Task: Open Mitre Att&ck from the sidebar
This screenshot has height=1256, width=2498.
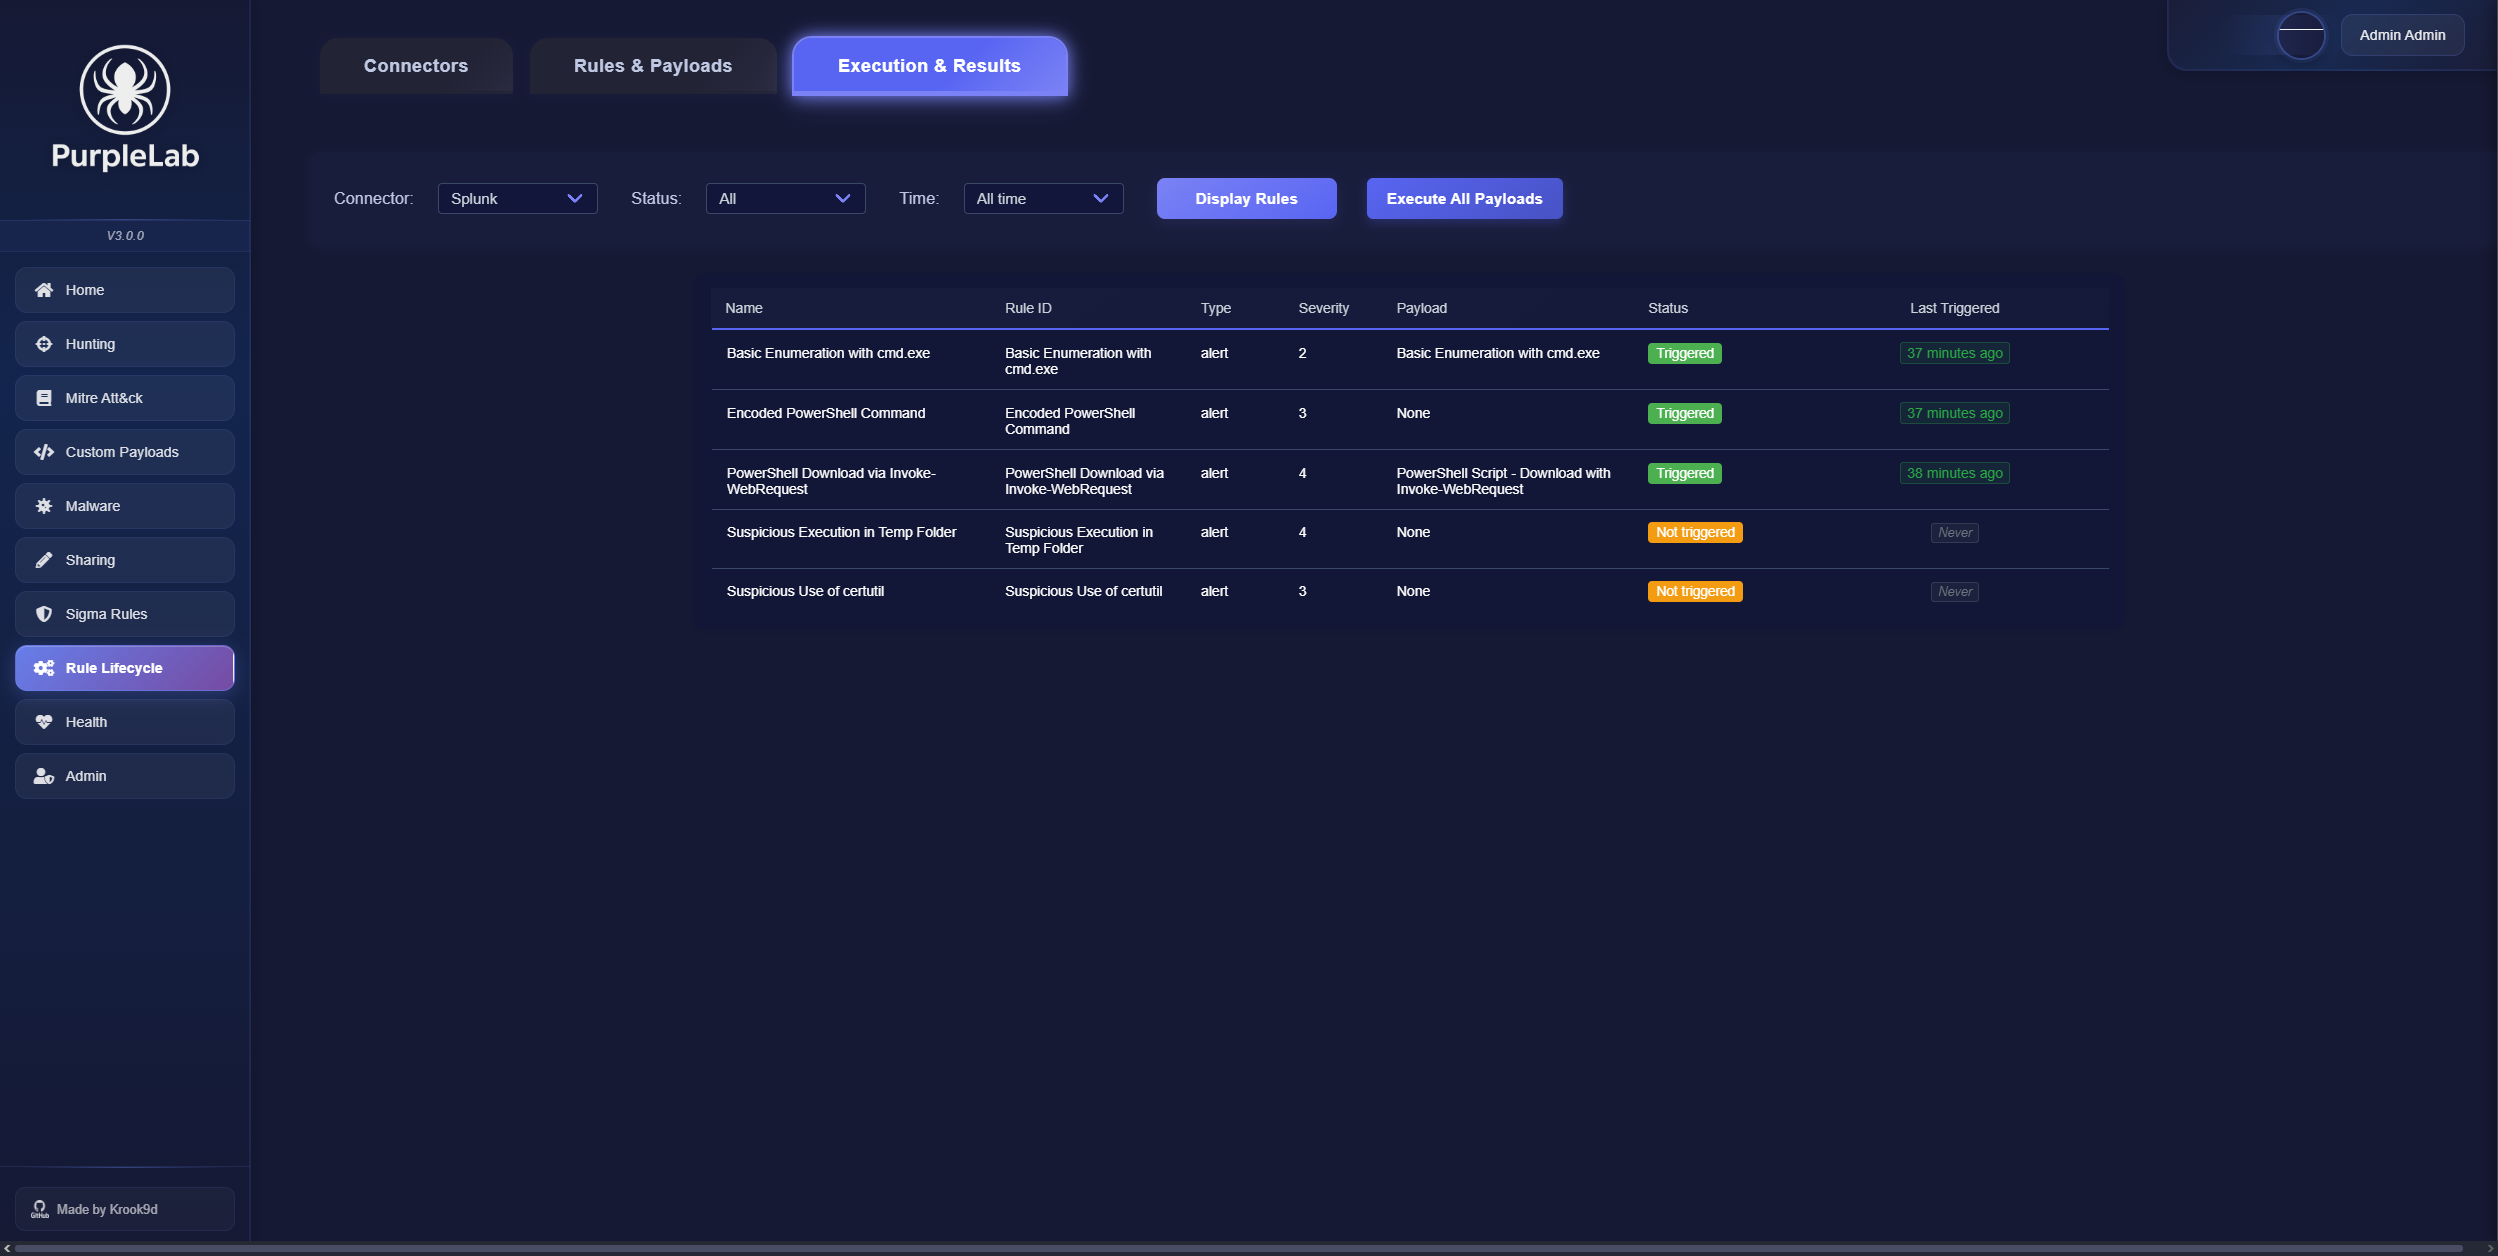Action: (x=125, y=398)
